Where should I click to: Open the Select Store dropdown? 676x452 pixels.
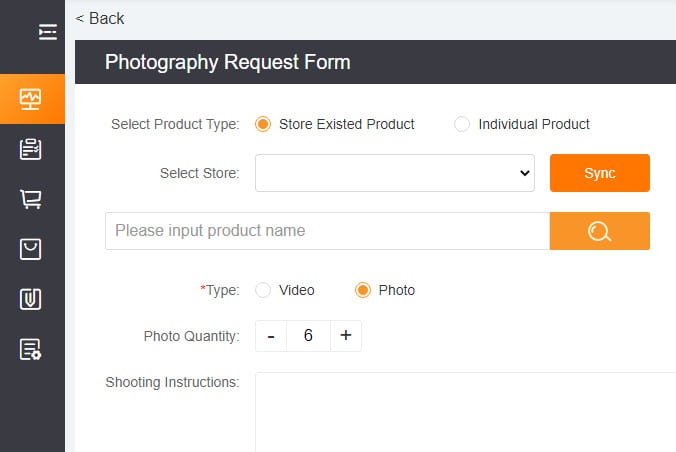[396, 173]
